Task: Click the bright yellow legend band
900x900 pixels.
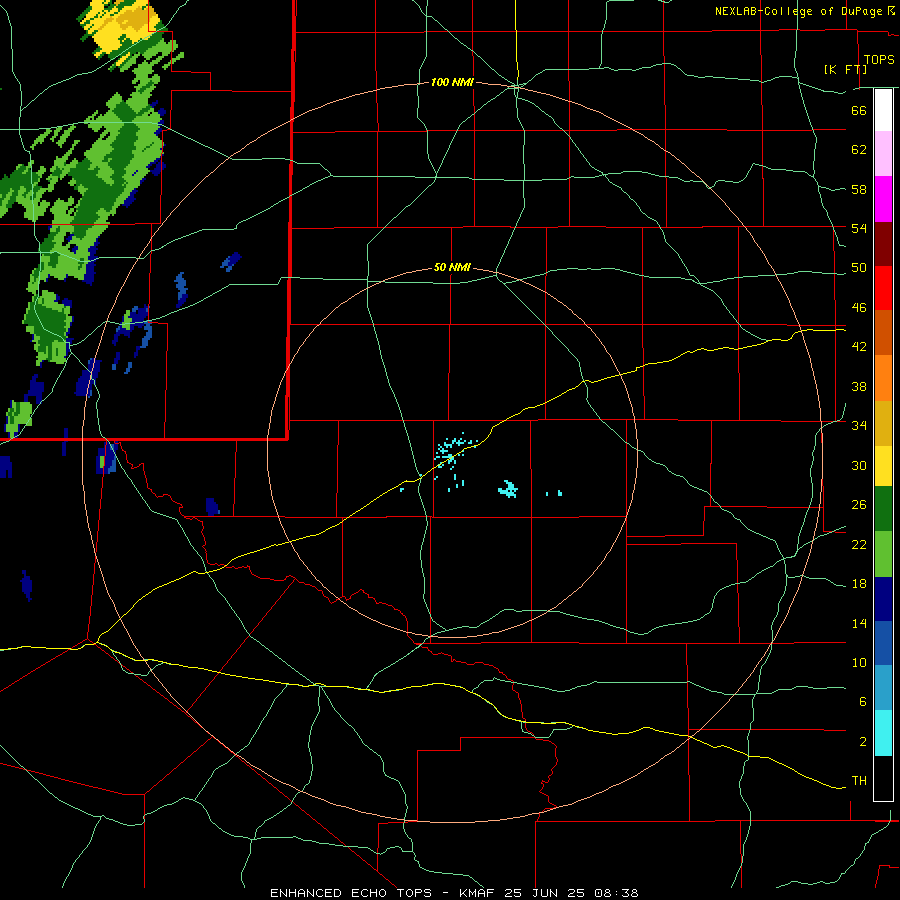Action: [883, 466]
